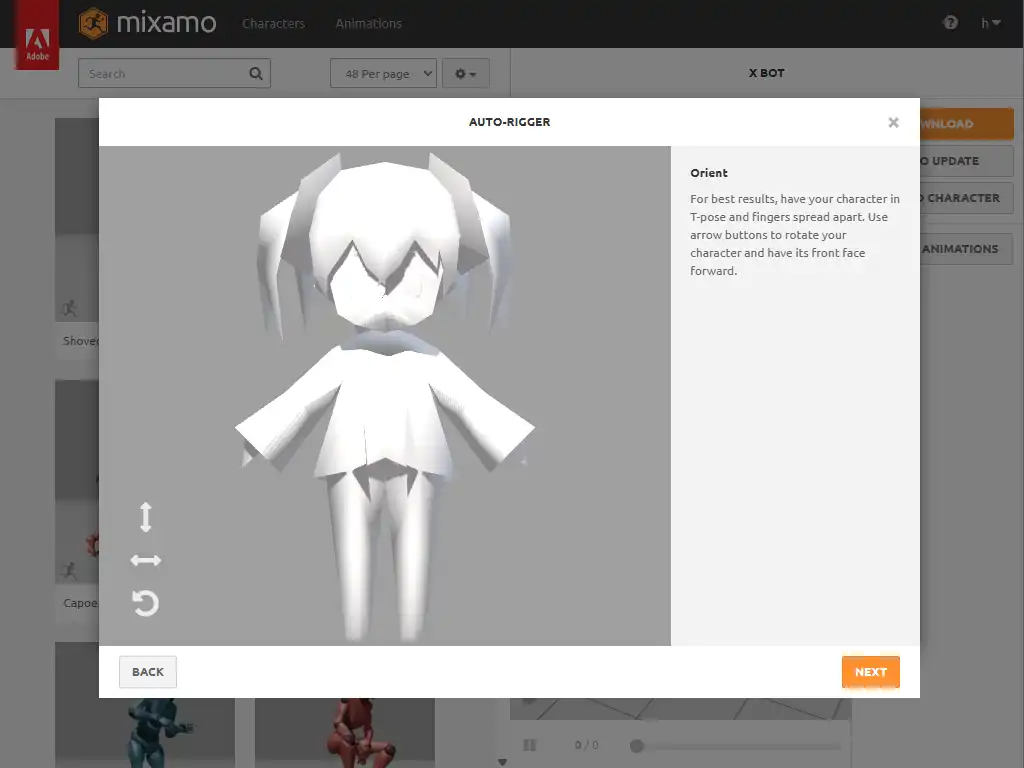The image size is (1024, 768).
Task: Click the search magnifier icon
Action: (256, 73)
